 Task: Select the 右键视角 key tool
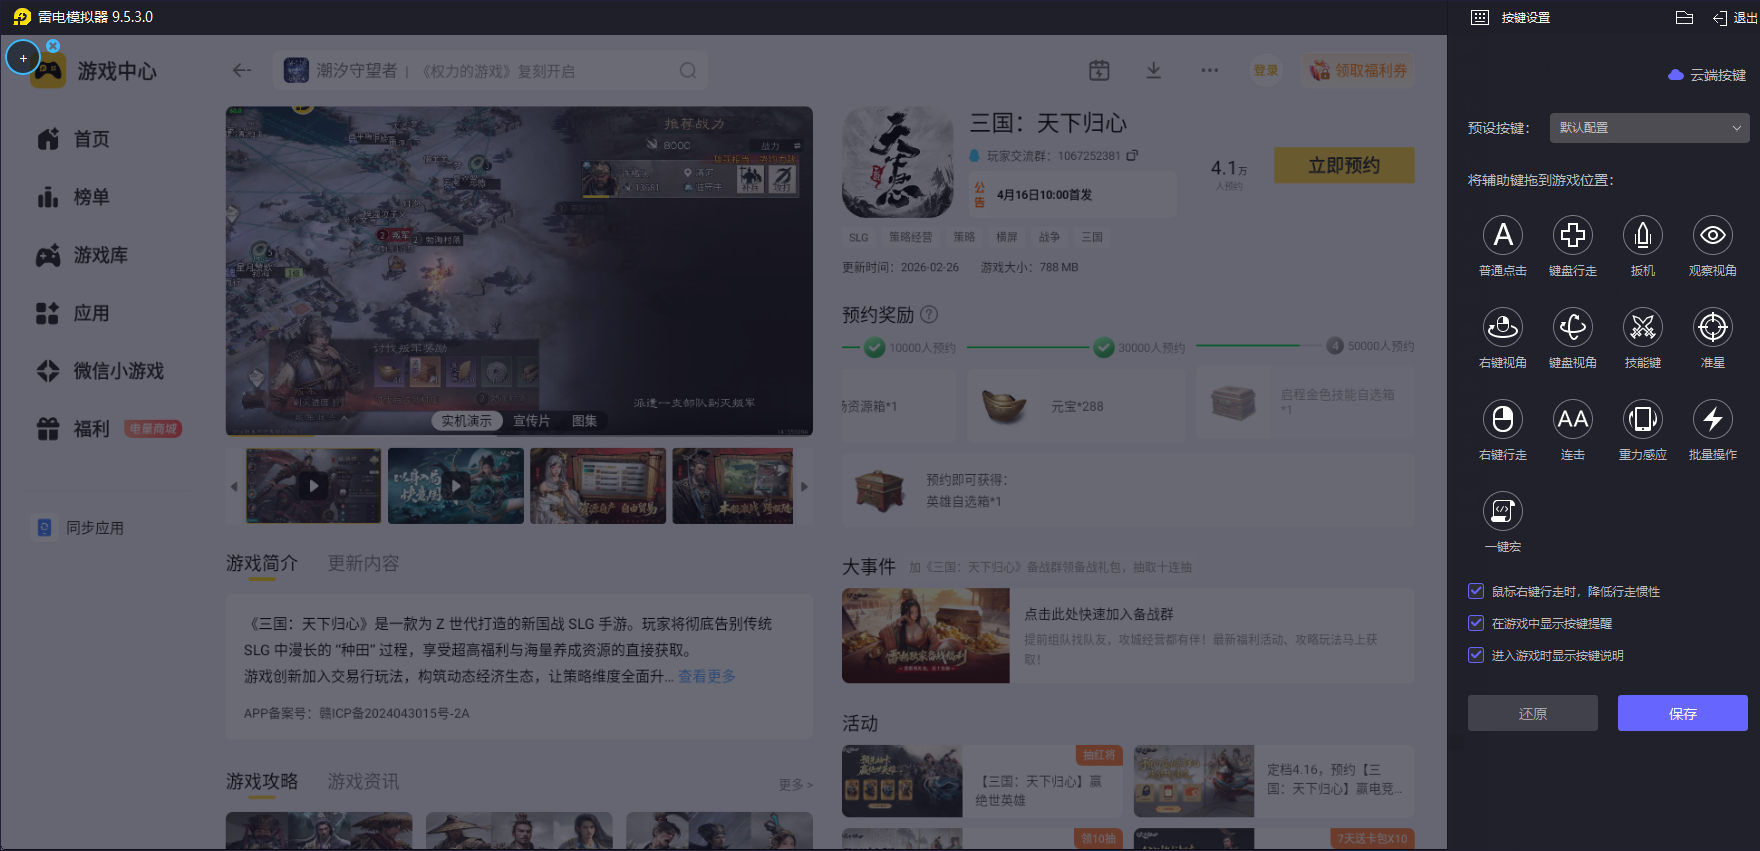coord(1502,327)
